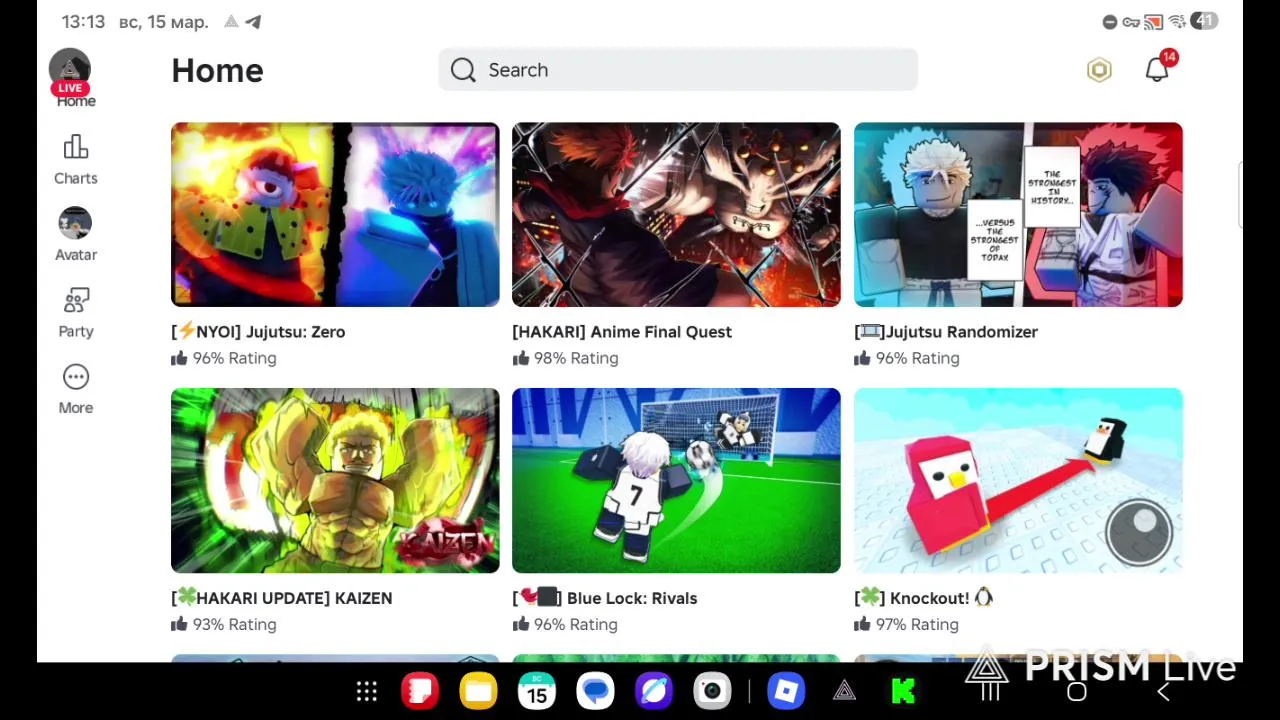Screen dimensions: 1280x720
Task: Open the camera app in taskbar
Action: tap(712, 692)
